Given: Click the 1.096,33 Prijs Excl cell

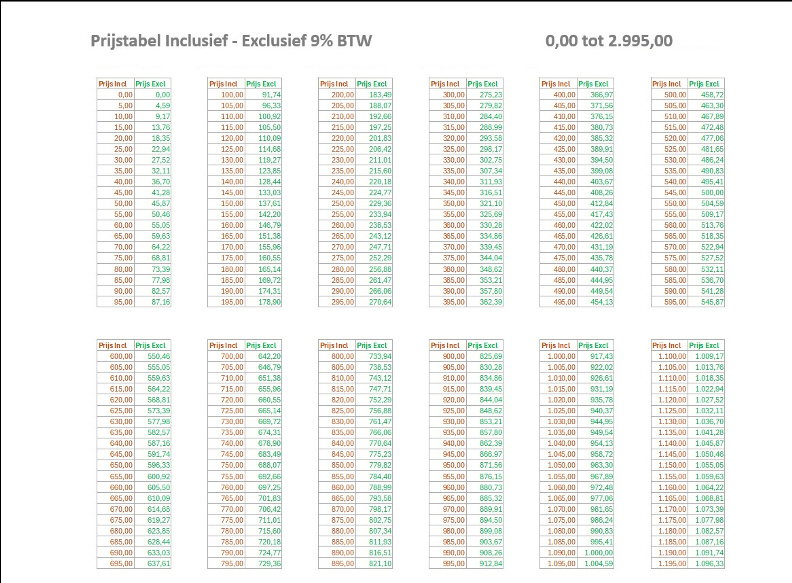Looking at the screenshot, I should click(705, 563).
